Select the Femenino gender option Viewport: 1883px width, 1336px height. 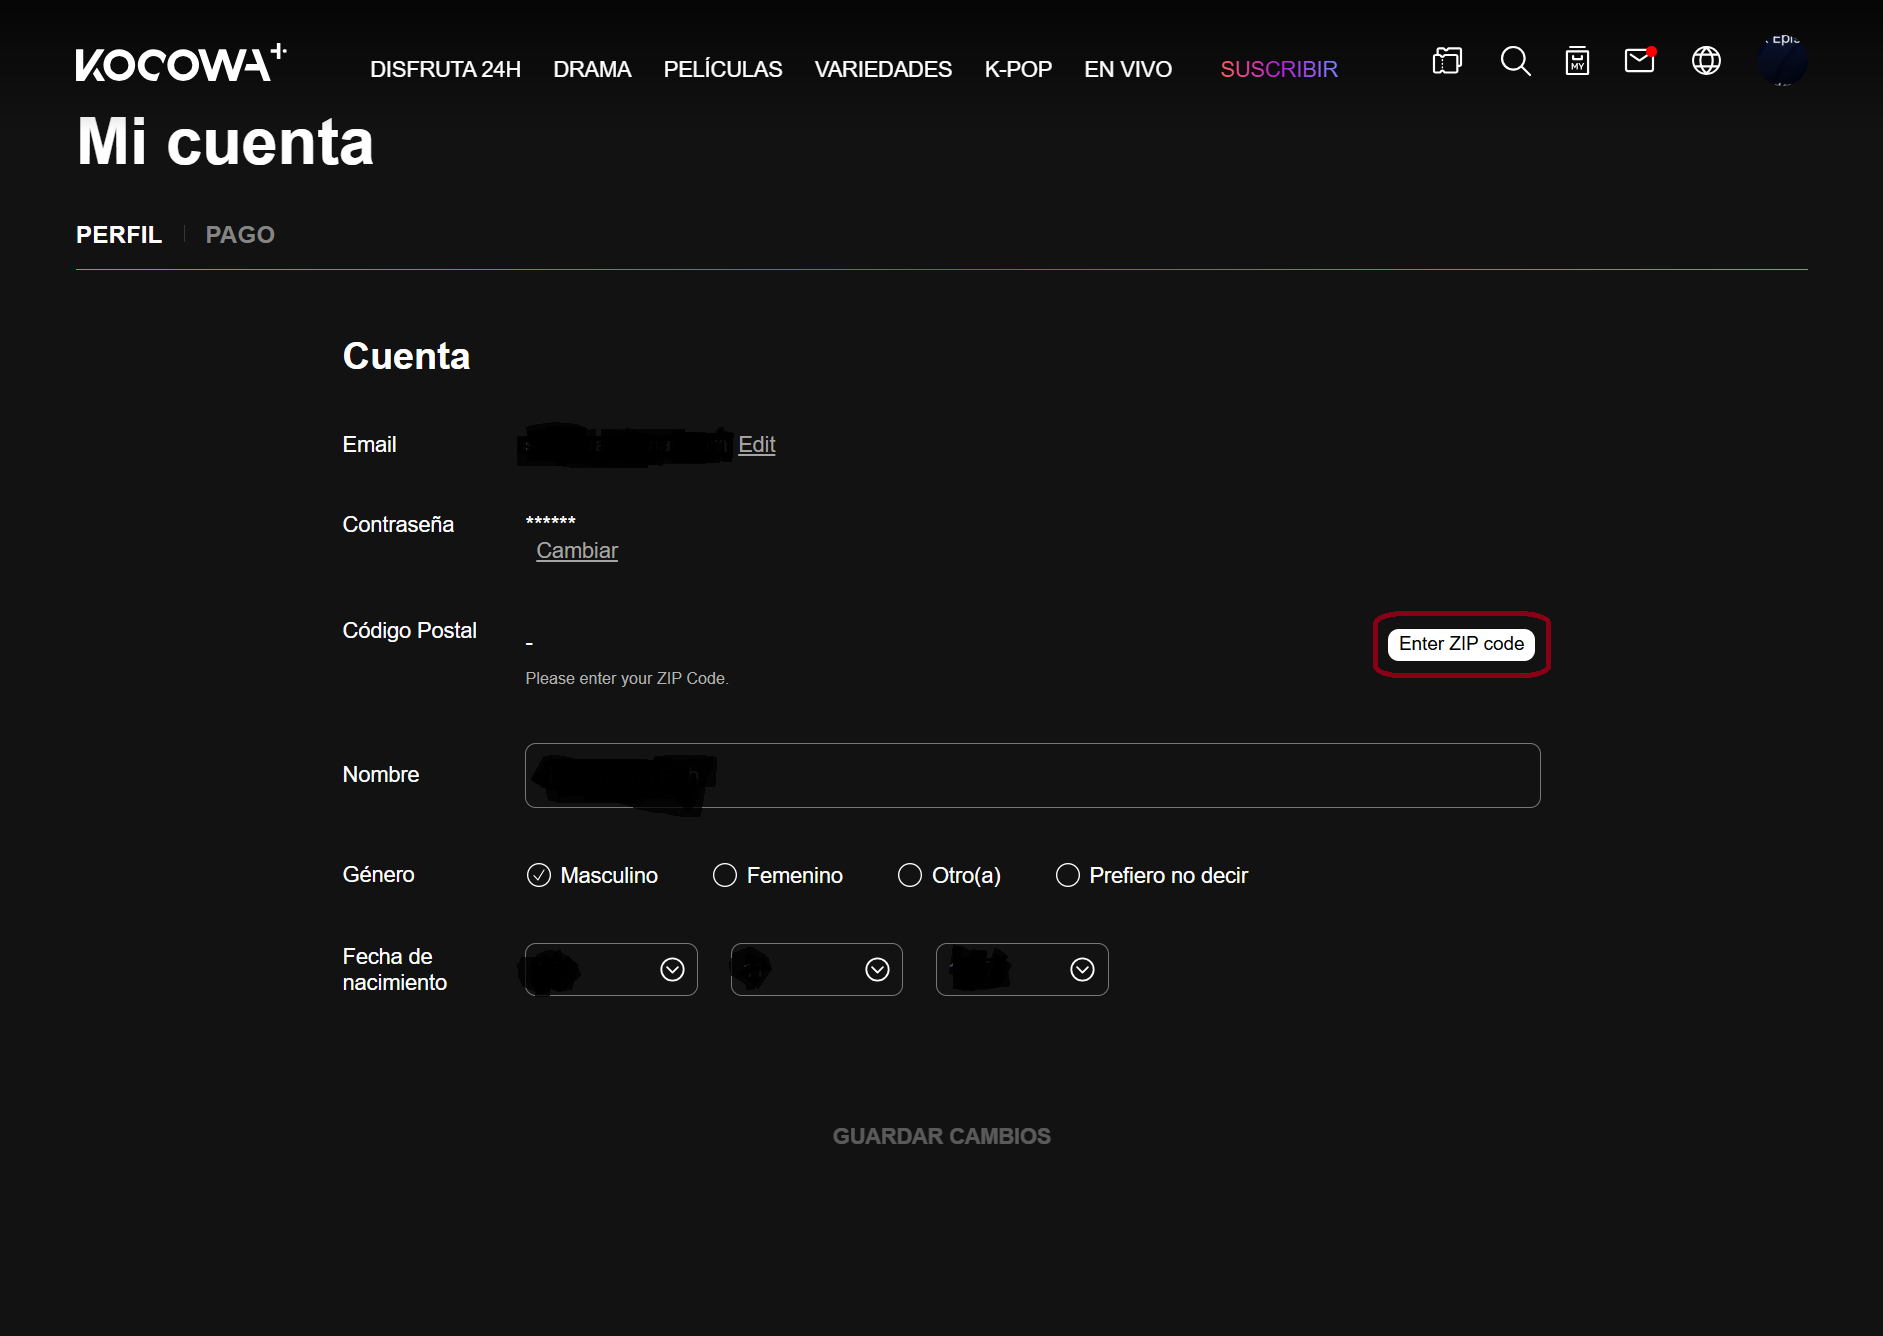tap(725, 876)
